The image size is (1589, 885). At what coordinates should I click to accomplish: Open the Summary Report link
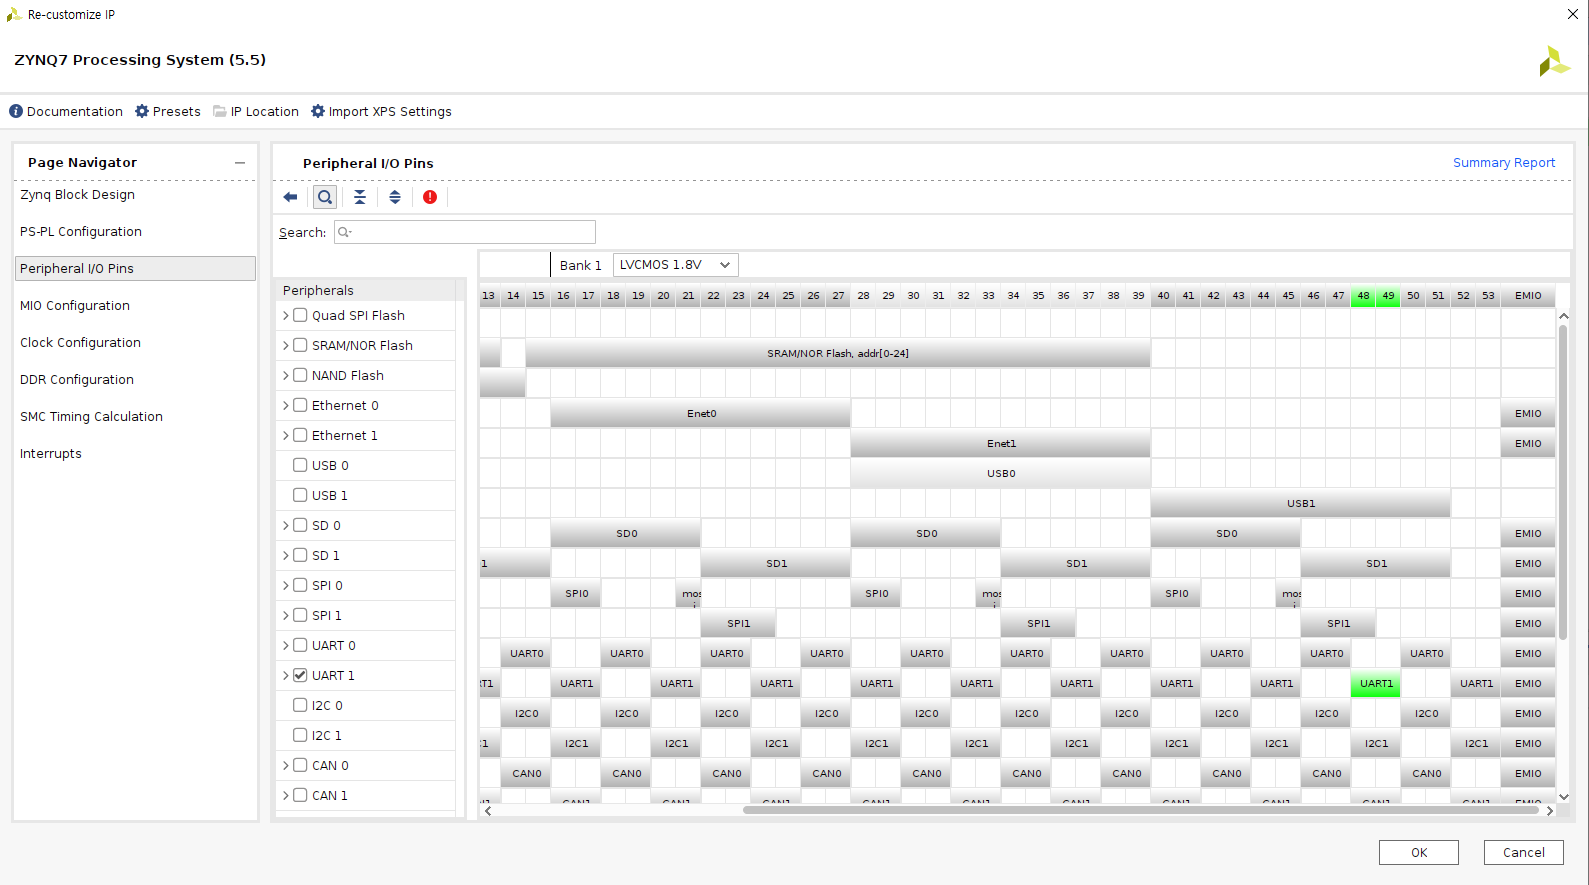pos(1504,163)
